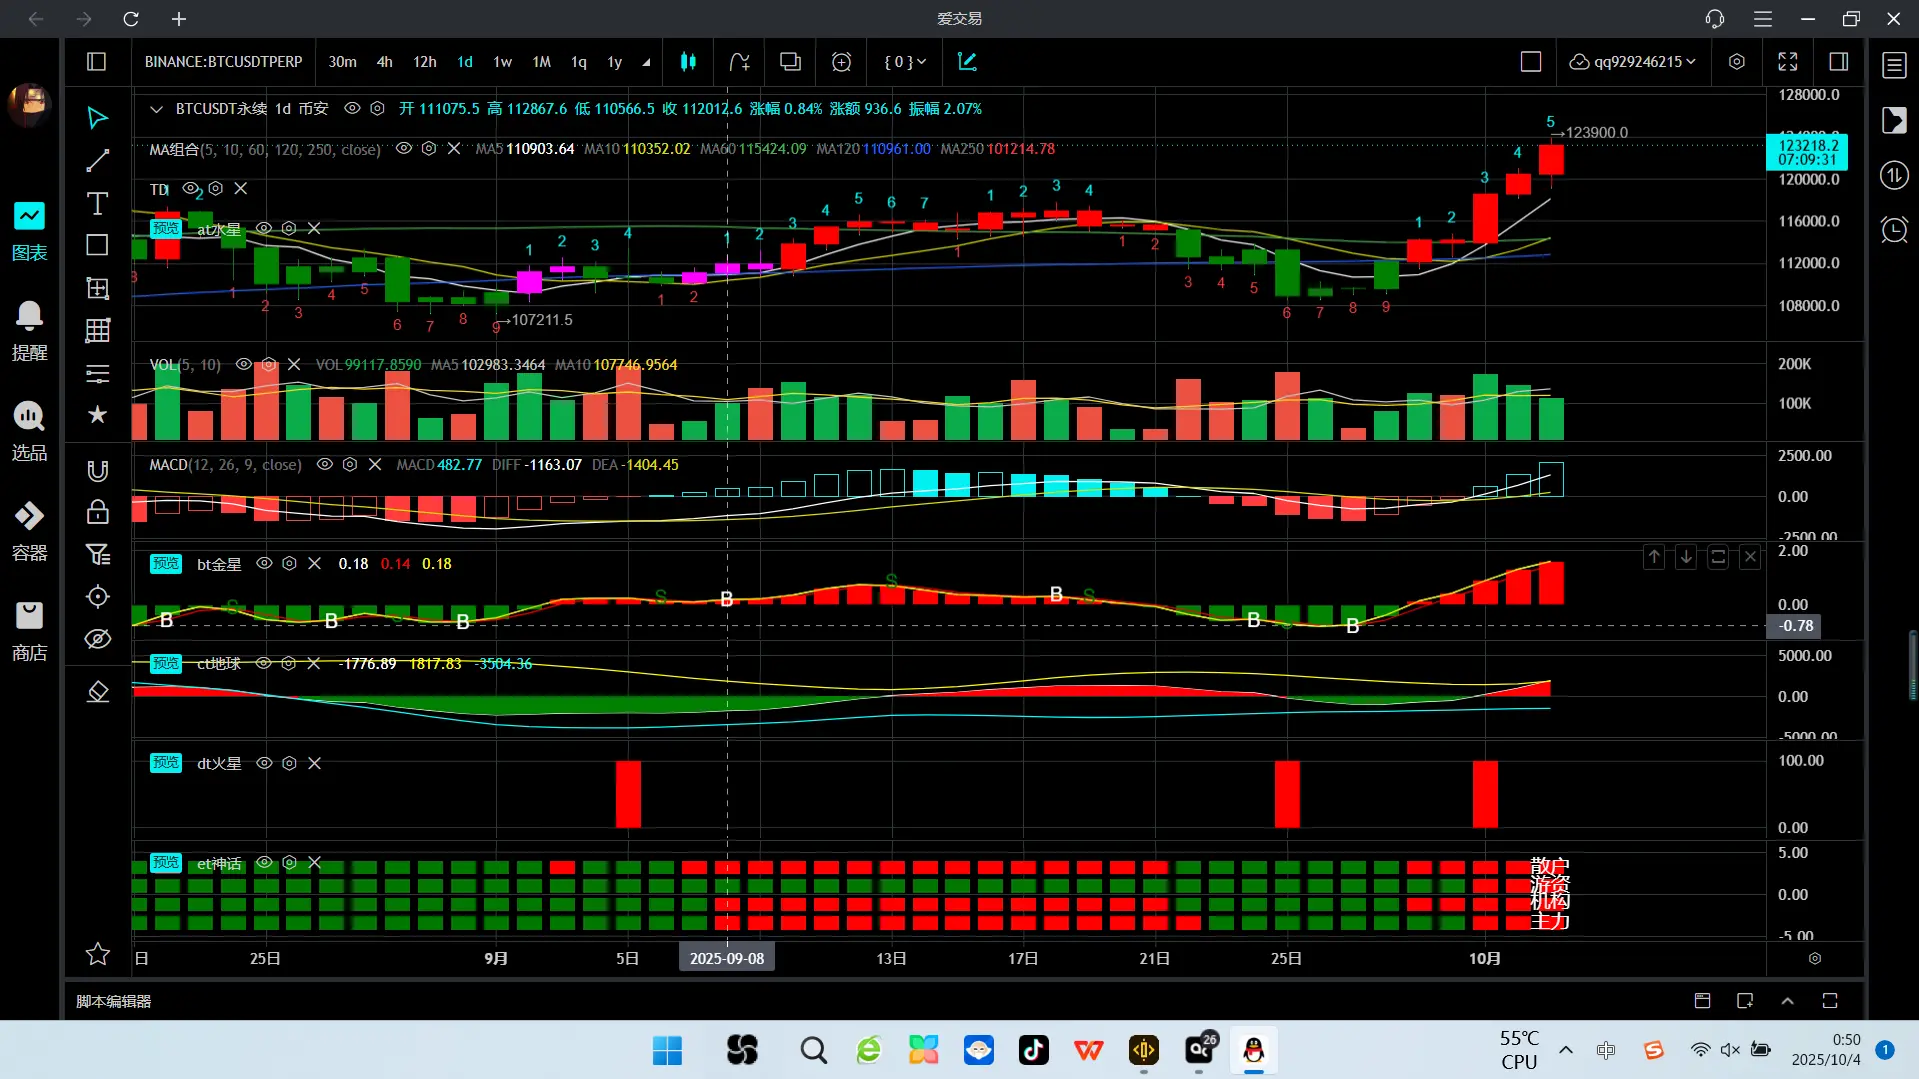The height and width of the screenshot is (1079, 1919).
Task: Move bt金星 pane up
Action: pyautogui.click(x=1654, y=557)
